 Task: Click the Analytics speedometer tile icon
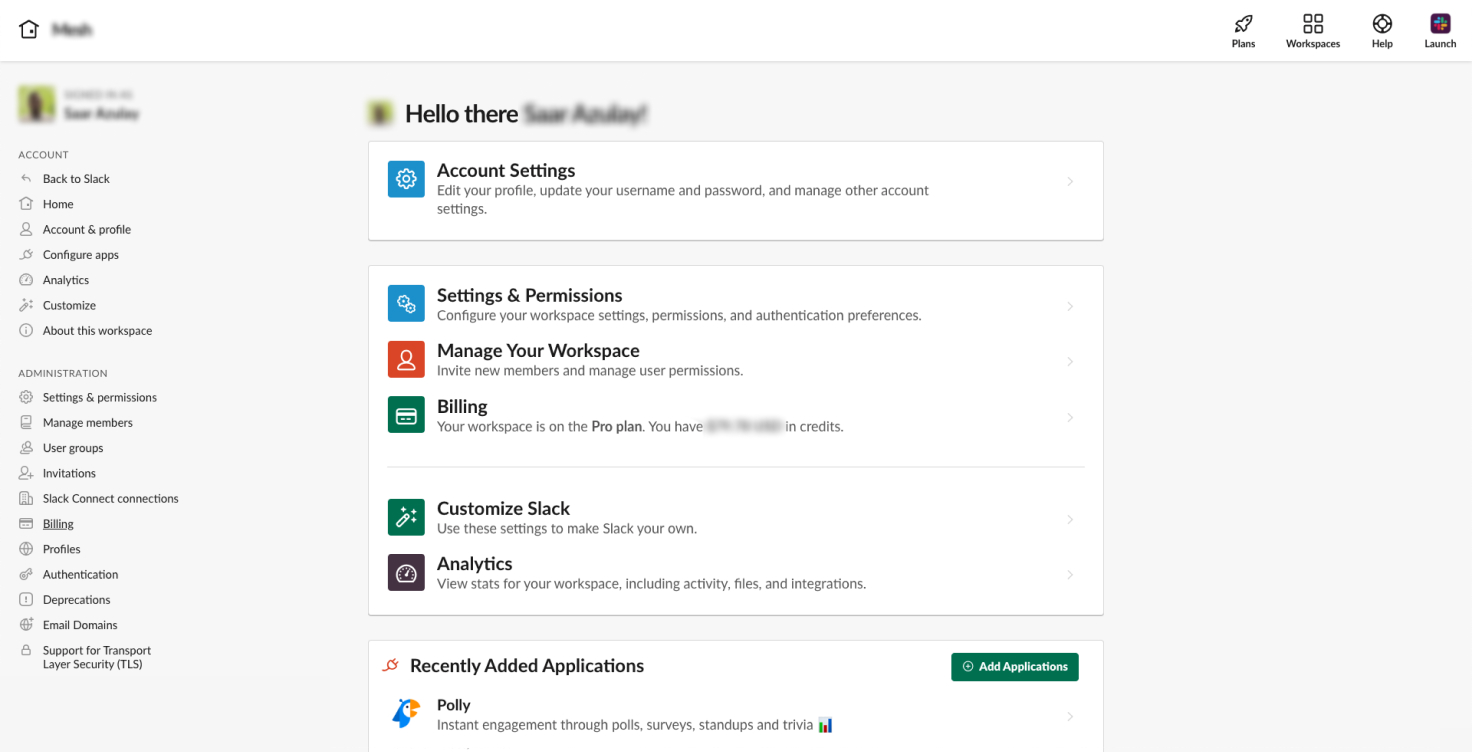(406, 573)
